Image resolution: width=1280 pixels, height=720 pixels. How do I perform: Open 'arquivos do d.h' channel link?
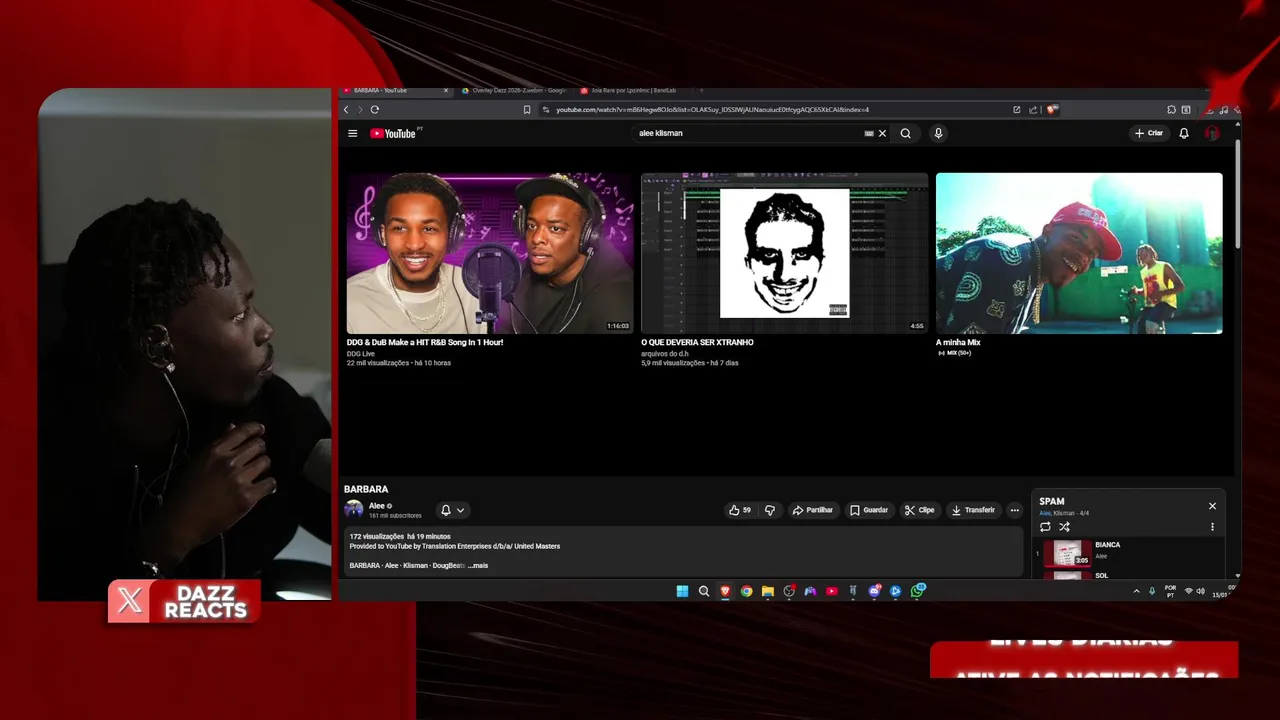665,353
